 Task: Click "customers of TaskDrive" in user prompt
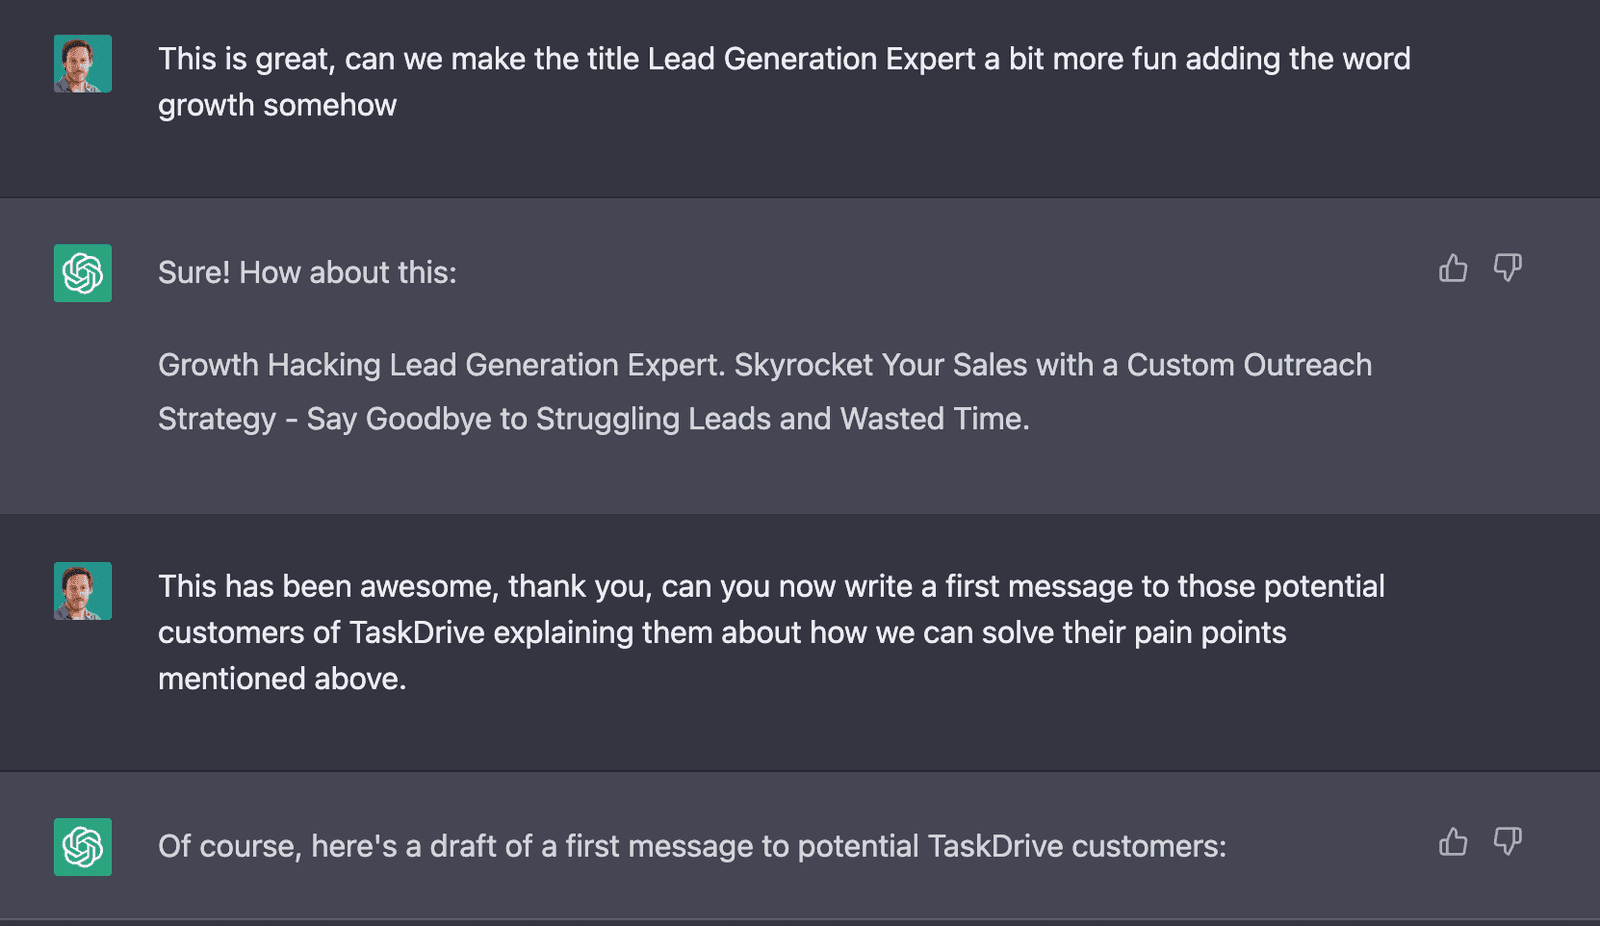tap(321, 633)
